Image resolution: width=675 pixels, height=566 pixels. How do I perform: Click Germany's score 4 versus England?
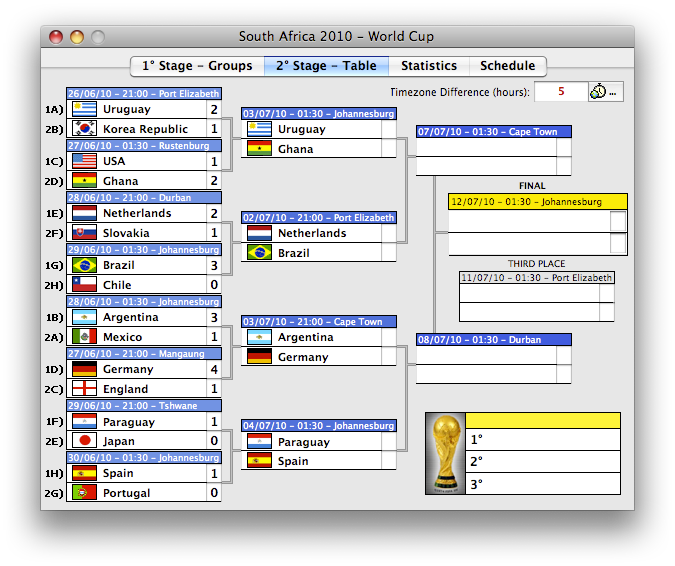[214, 369]
